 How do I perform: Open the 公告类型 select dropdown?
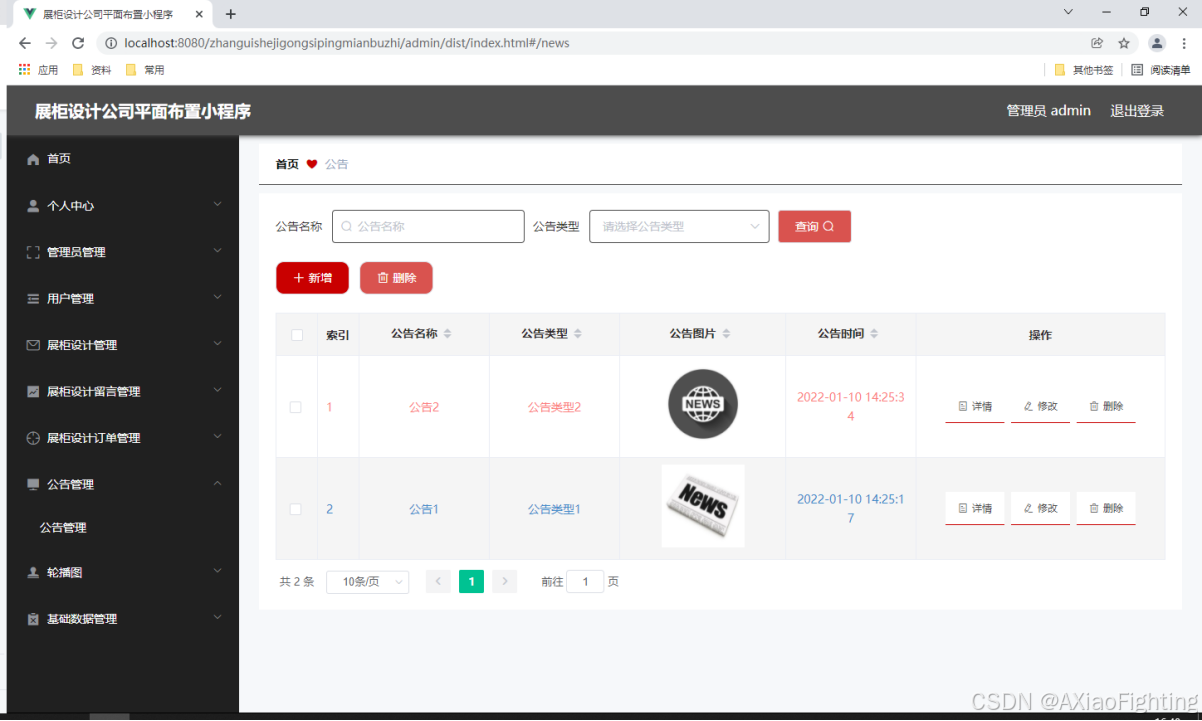[x=679, y=227]
